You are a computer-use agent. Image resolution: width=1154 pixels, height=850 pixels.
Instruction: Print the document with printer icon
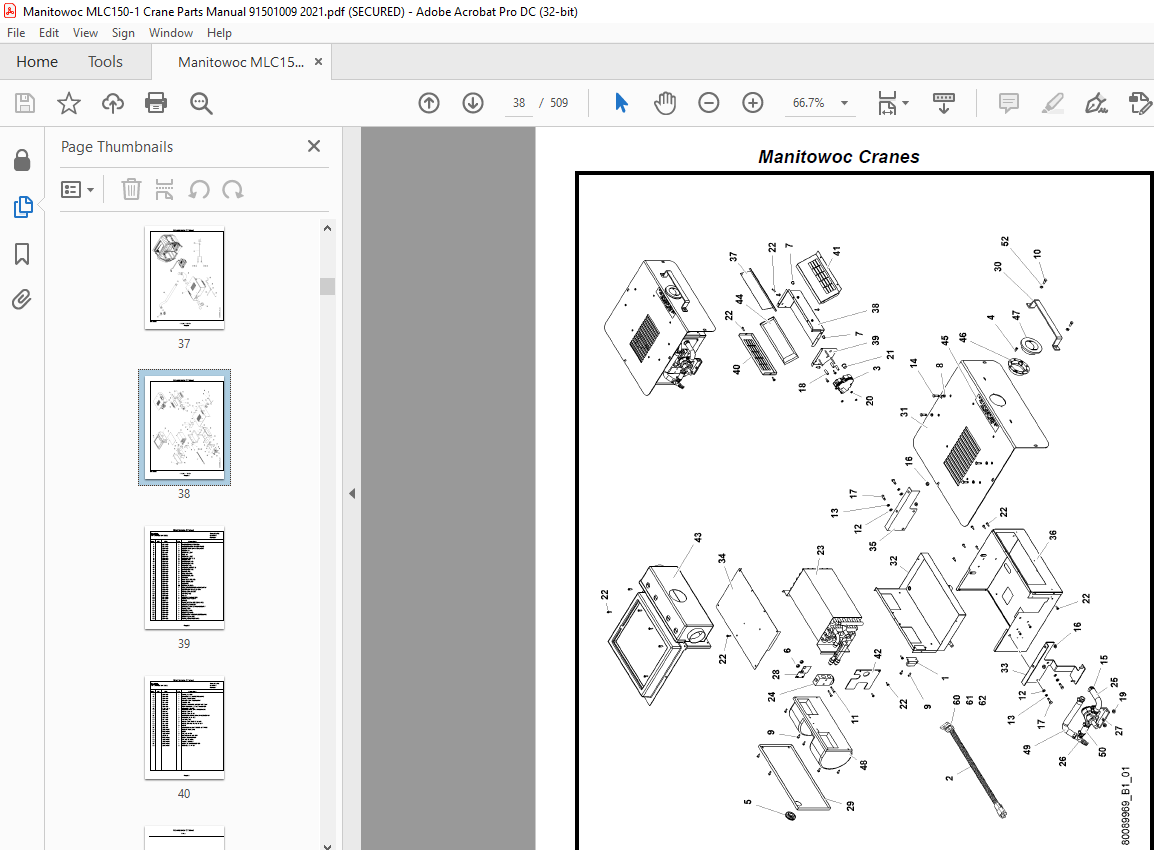156,103
